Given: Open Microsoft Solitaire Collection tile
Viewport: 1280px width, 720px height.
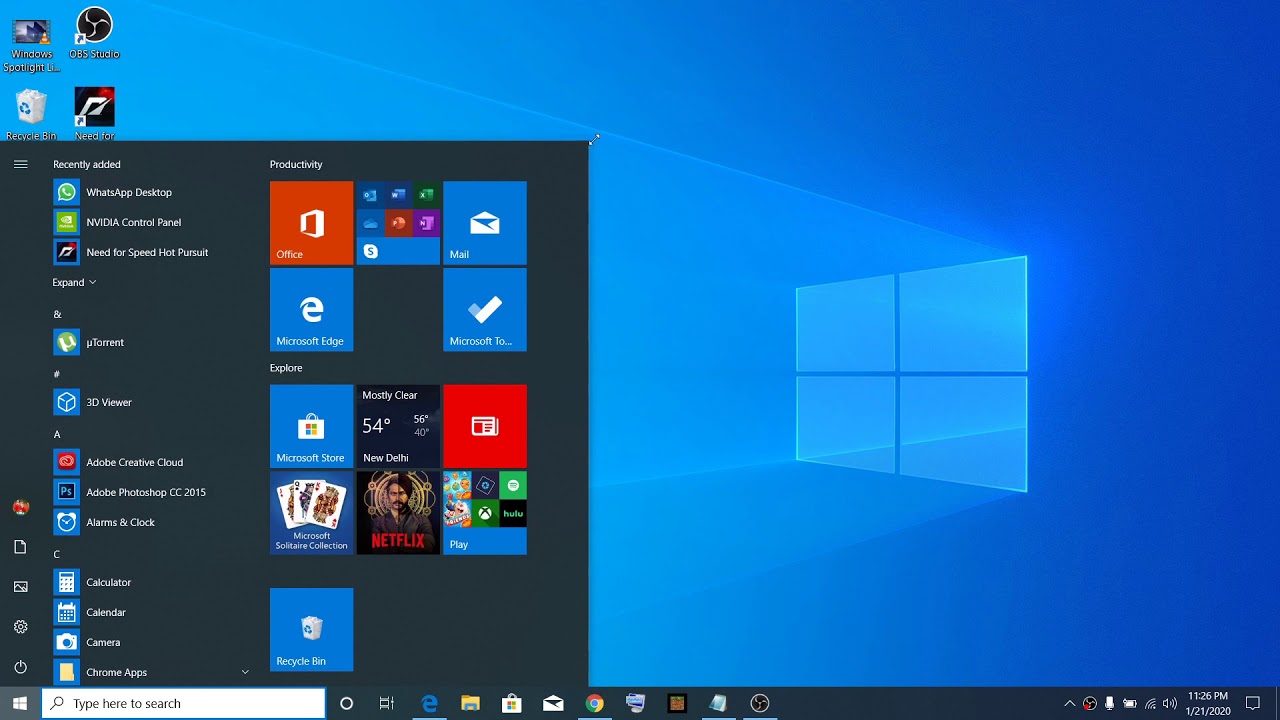Looking at the screenshot, I should click(x=311, y=513).
